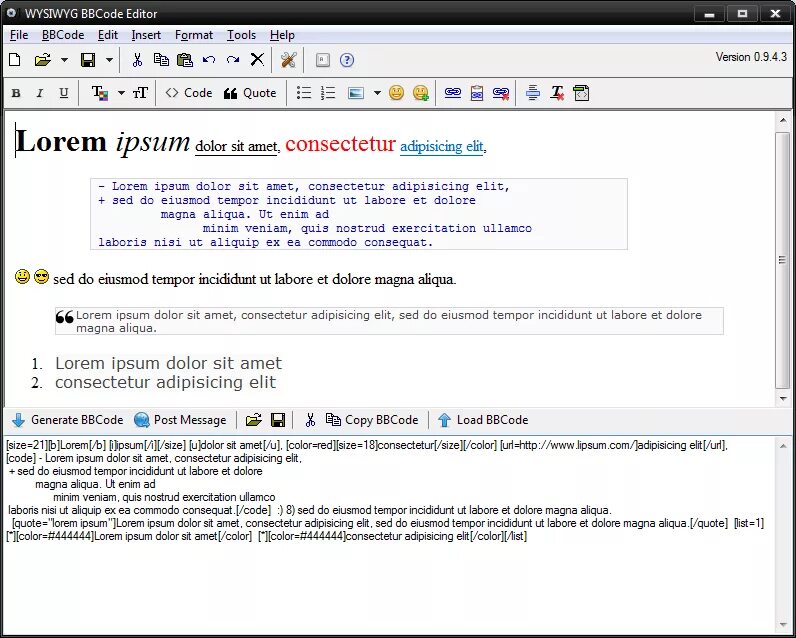Click the code block in the WYSIWYG editor
This screenshot has height=638, width=796.
tap(359, 214)
